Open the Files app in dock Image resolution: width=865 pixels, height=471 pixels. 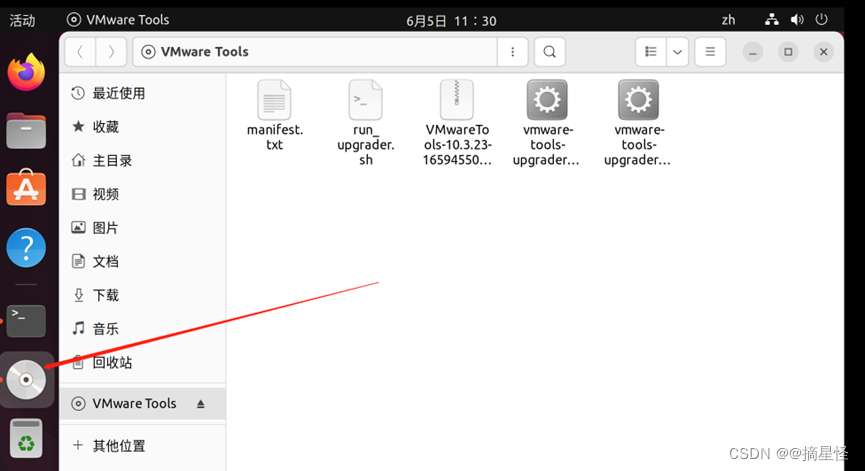(x=26, y=131)
